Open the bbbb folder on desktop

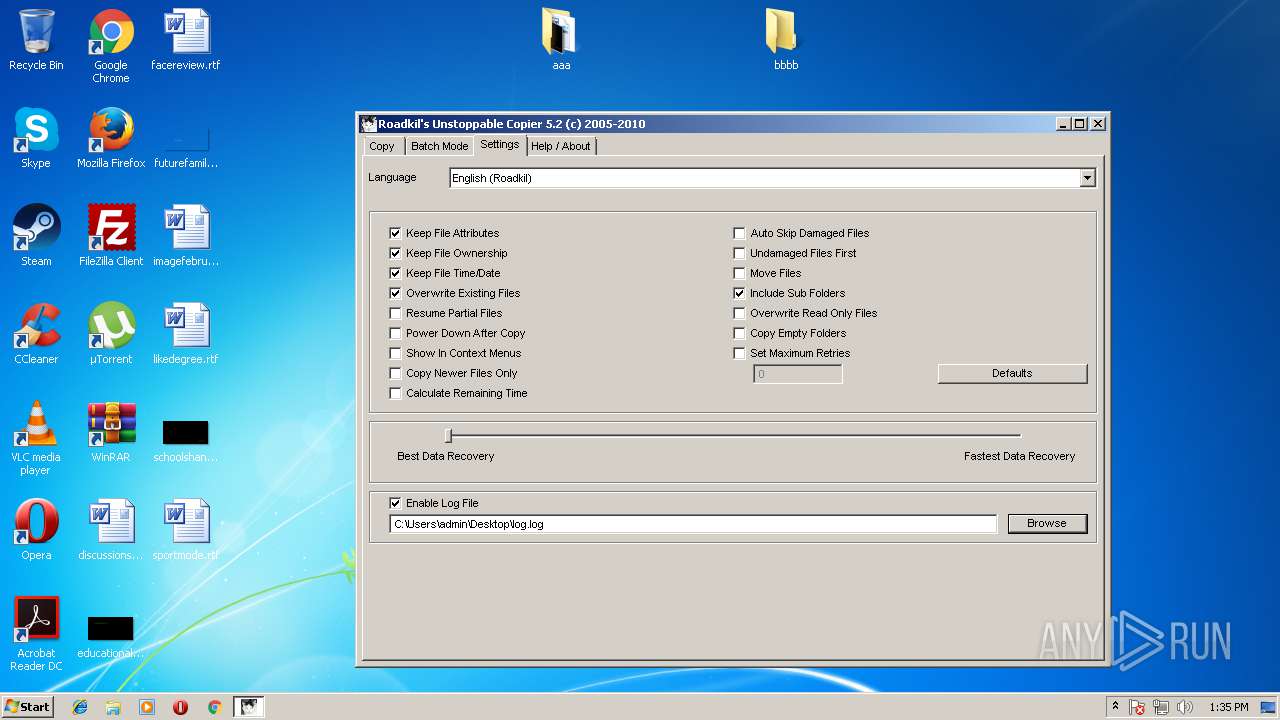pyautogui.click(x=786, y=40)
